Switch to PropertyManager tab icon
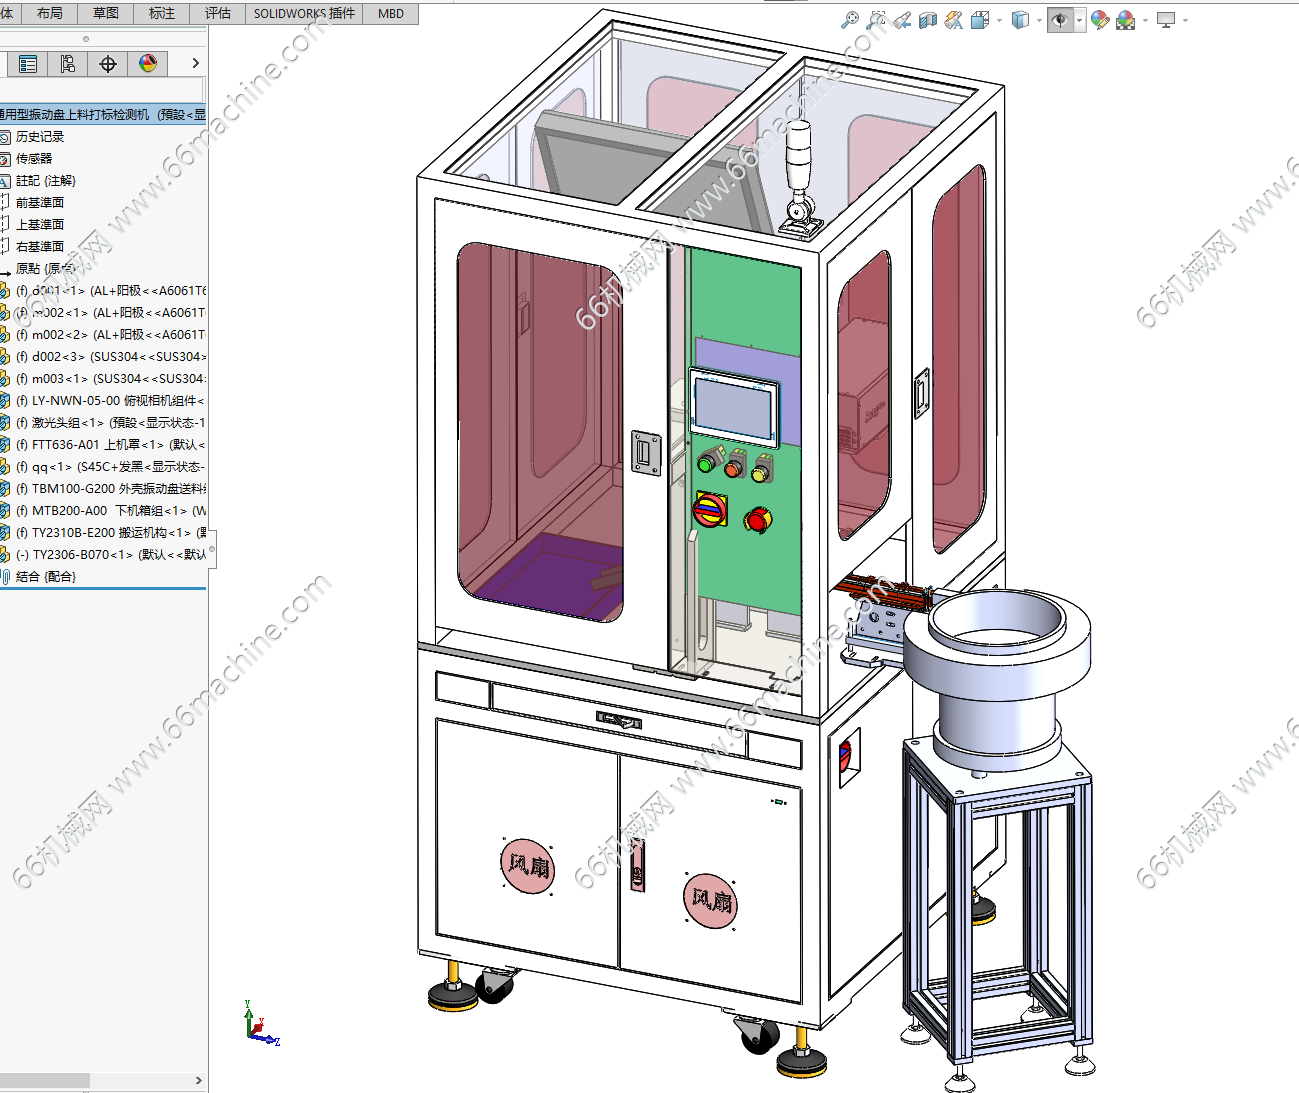Viewport: 1299px width, 1093px height. point(28,64)
